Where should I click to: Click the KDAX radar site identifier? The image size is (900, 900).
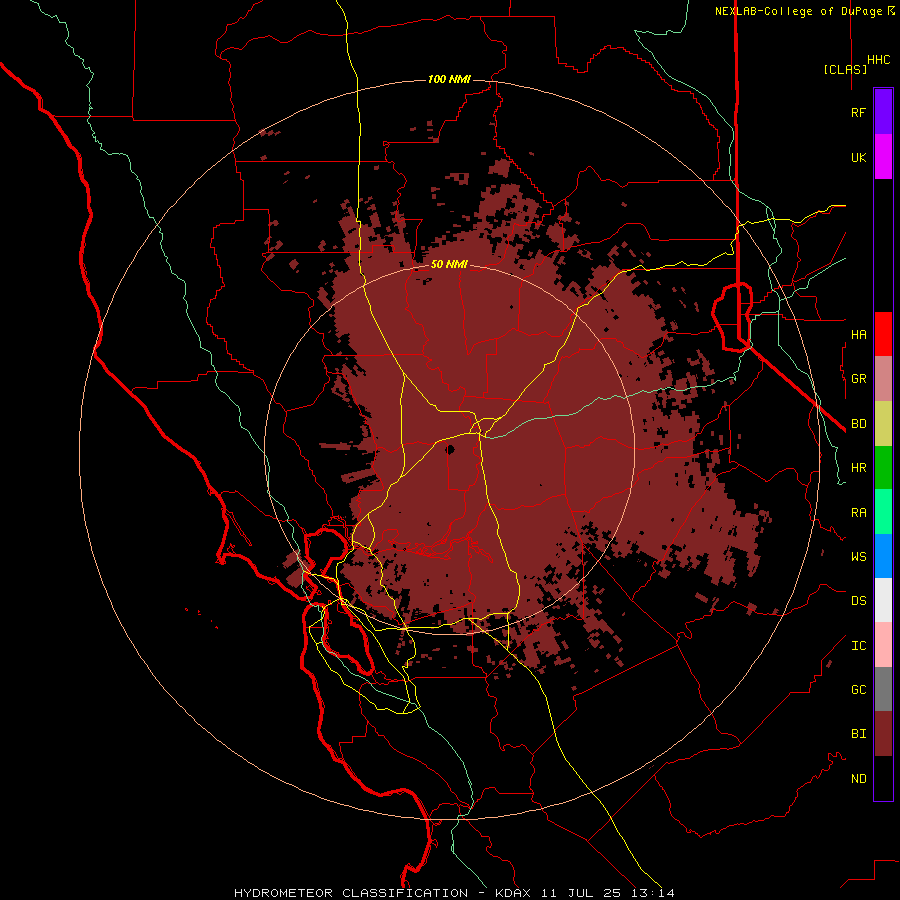point(513,893)
